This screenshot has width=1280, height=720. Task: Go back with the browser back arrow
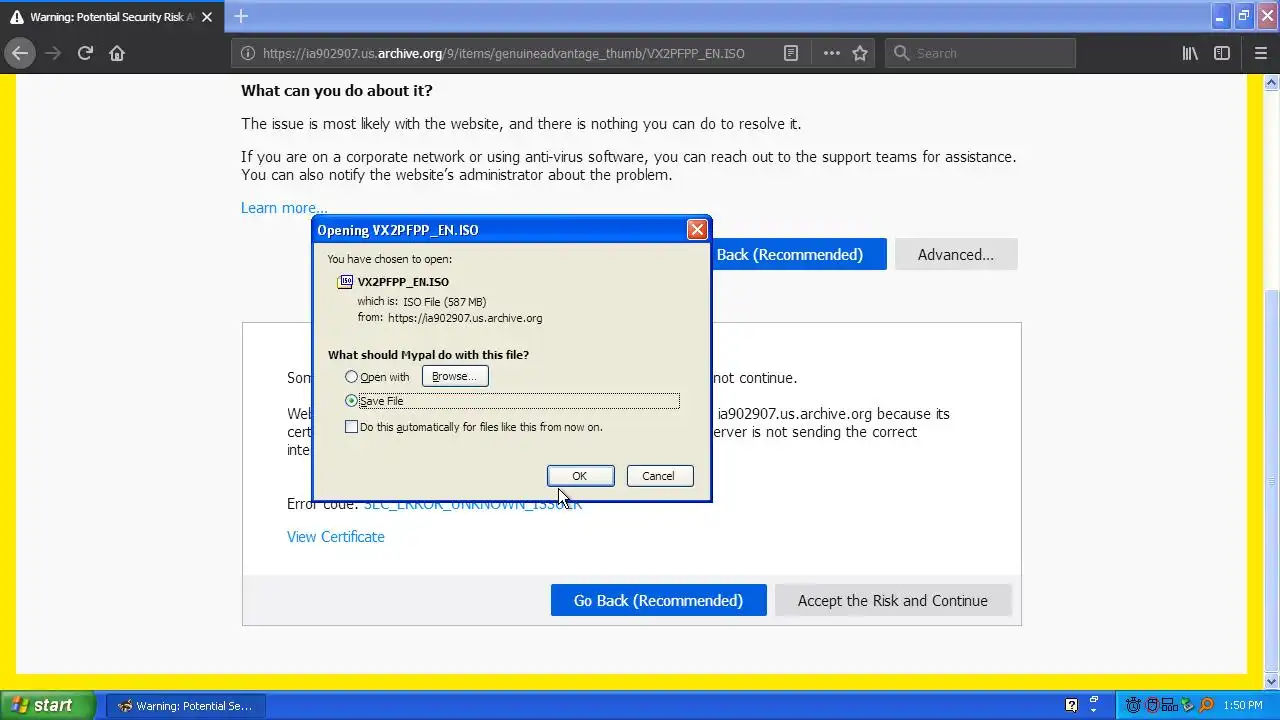20,53
